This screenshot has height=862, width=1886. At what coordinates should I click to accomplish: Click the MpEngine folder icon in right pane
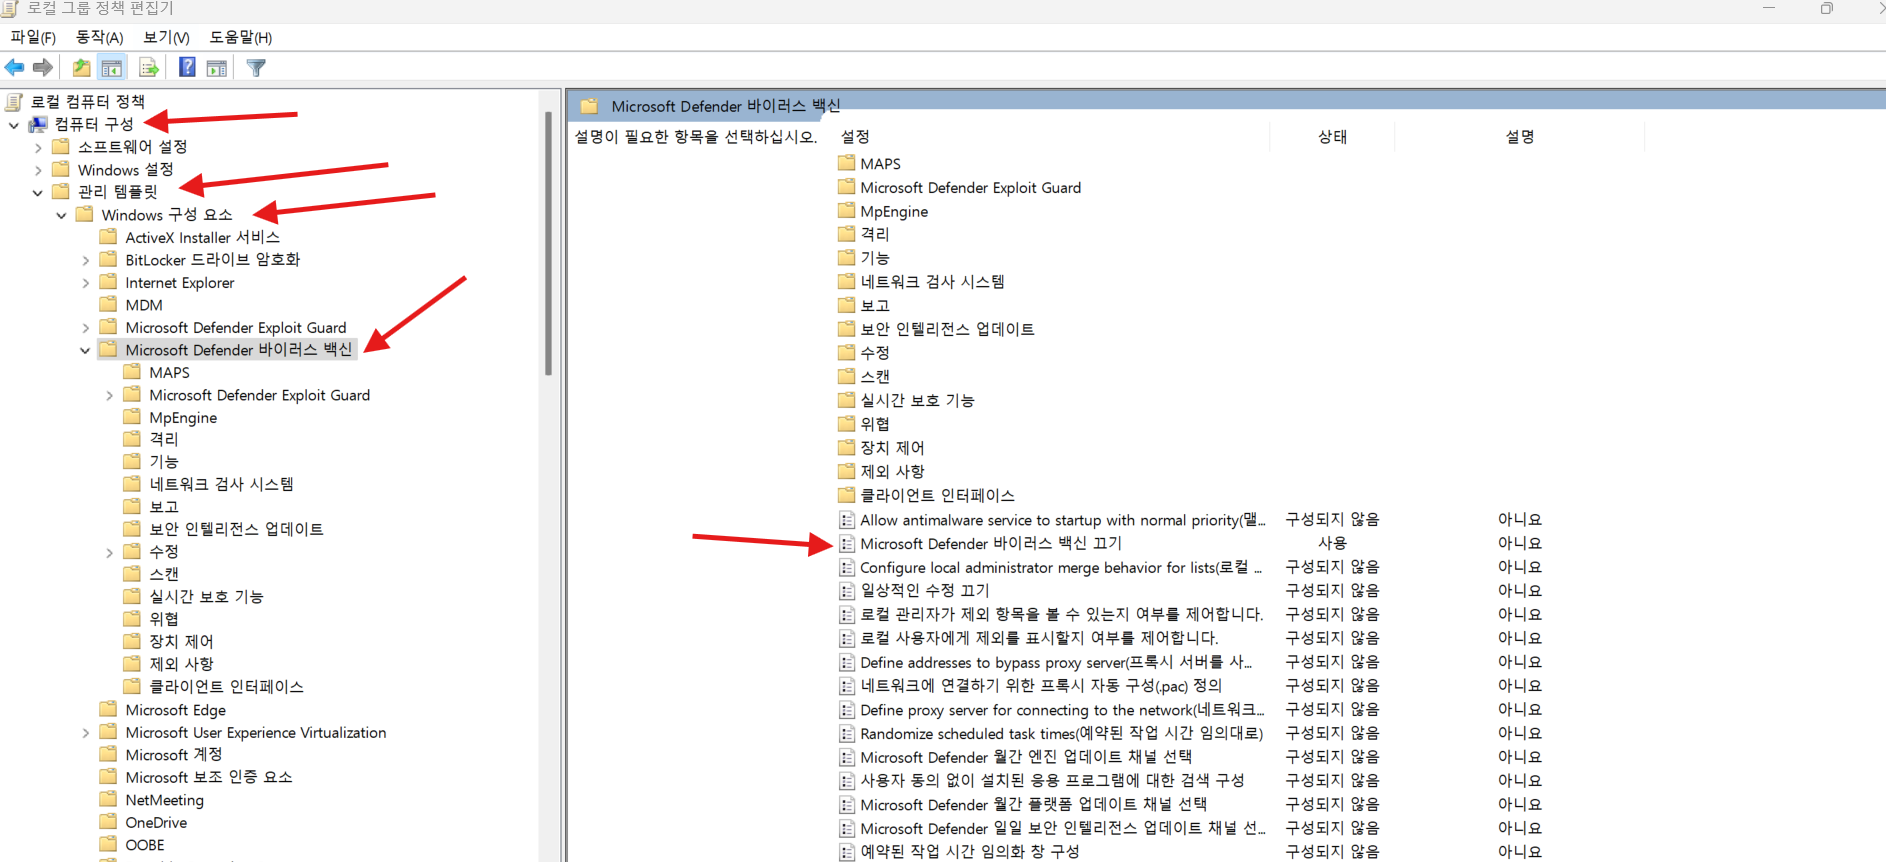point(847,210)
